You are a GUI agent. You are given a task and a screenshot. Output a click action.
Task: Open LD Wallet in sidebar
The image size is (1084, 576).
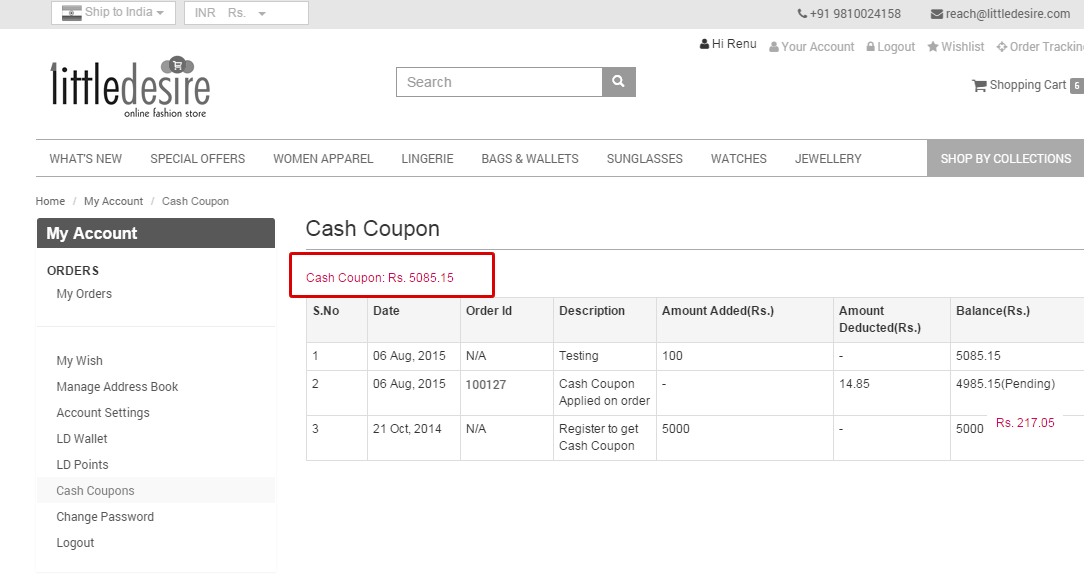(82, 438)
